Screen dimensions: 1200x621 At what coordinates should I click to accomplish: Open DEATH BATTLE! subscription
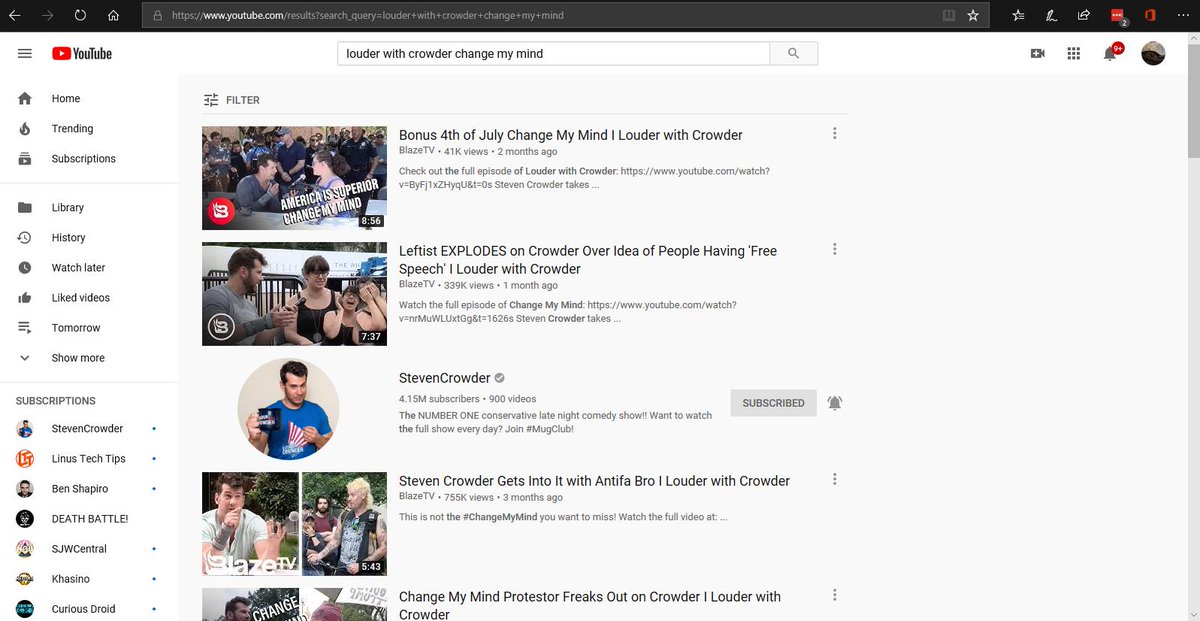pyautogui.click(x=89, y=519)
